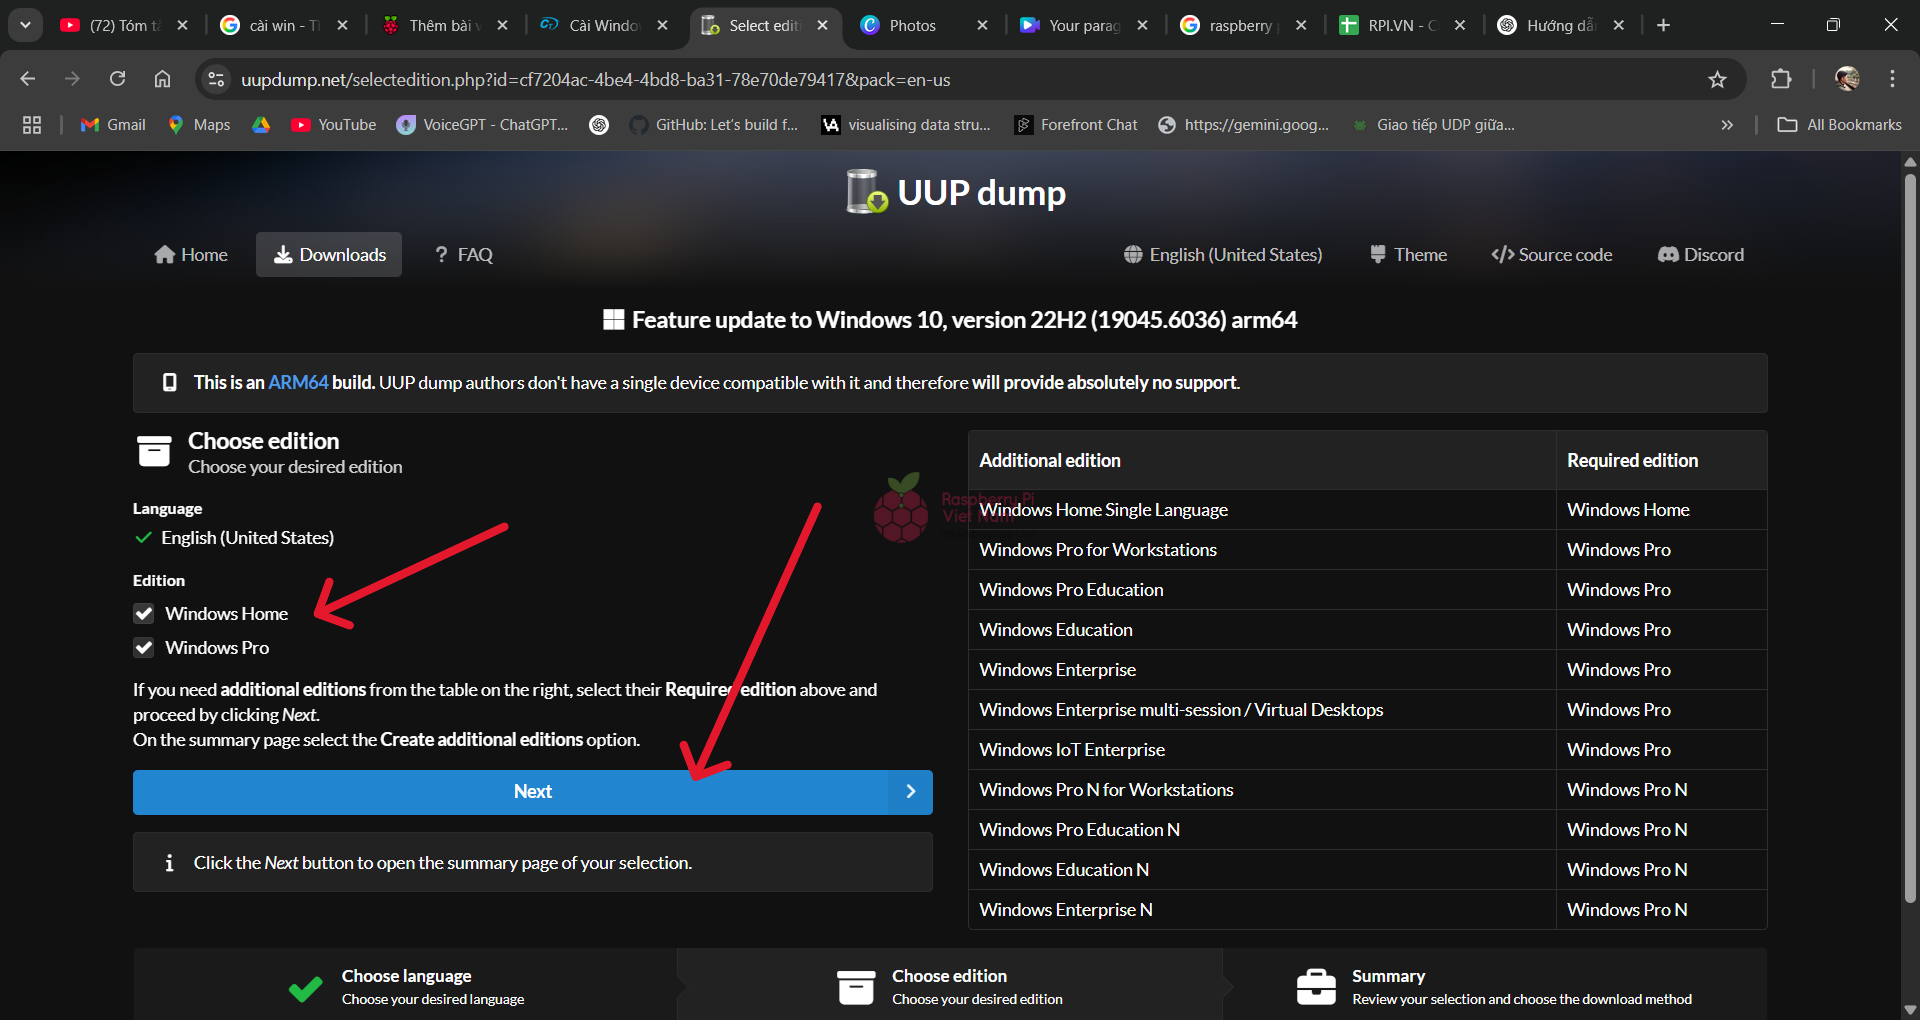Uncheck the Windows Pro edition checkbox

click(x=144, y=648)
